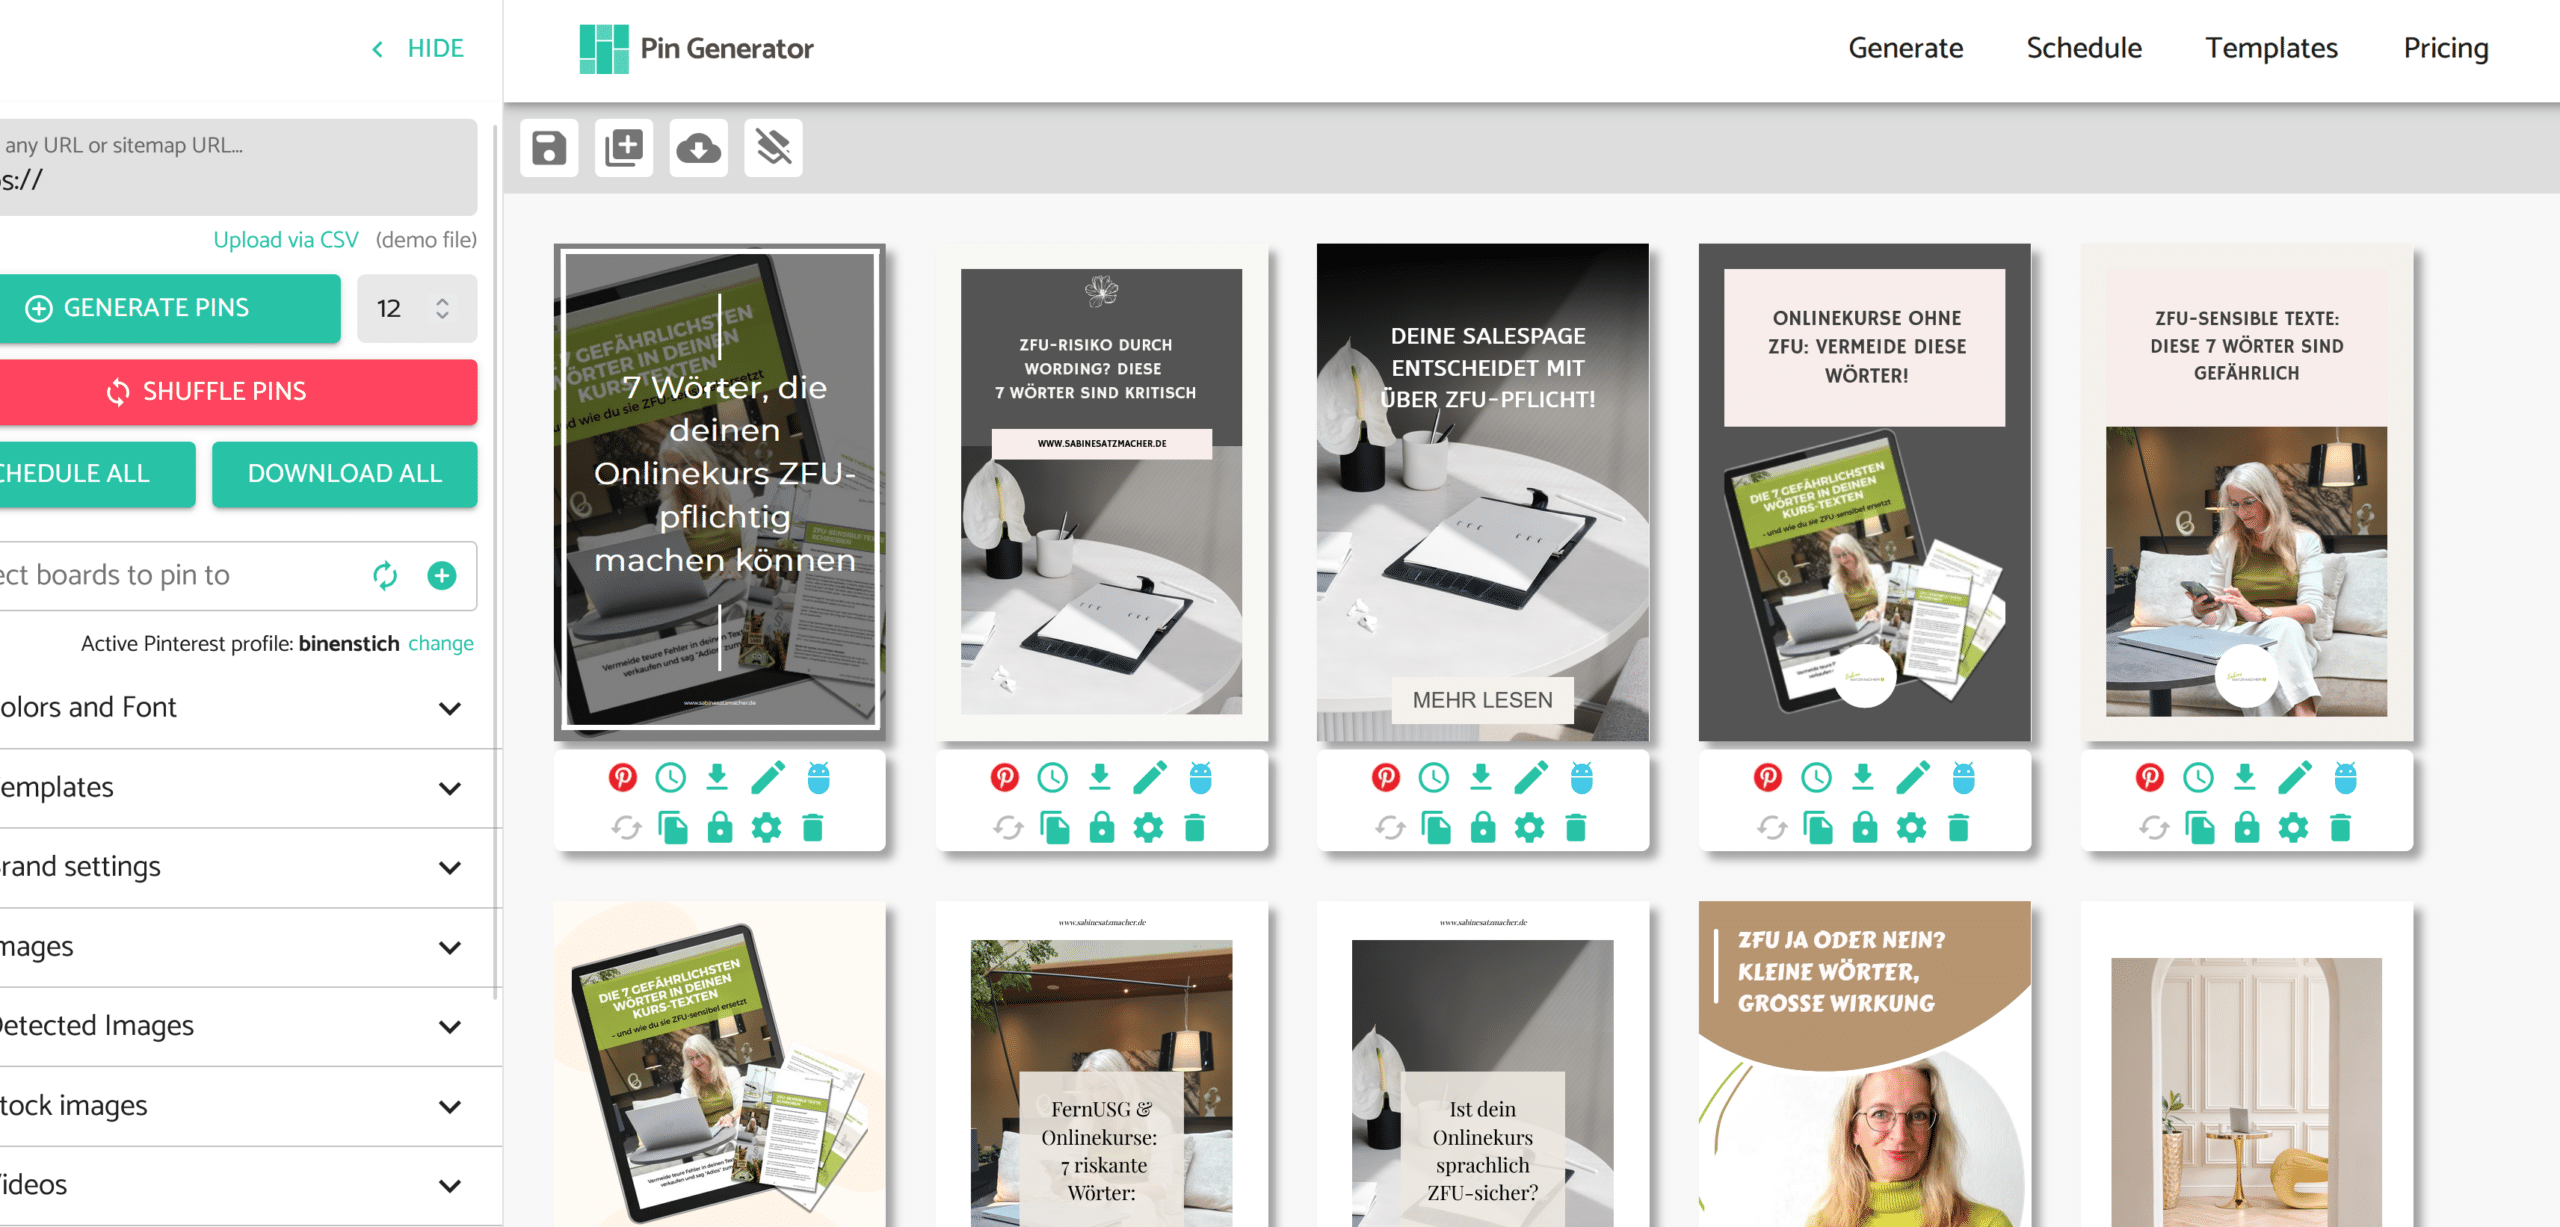The height and width of the screenshot is (1227, 2560).
Task: Click the gear settings icon under the first pin
Action: coord(766,828)
